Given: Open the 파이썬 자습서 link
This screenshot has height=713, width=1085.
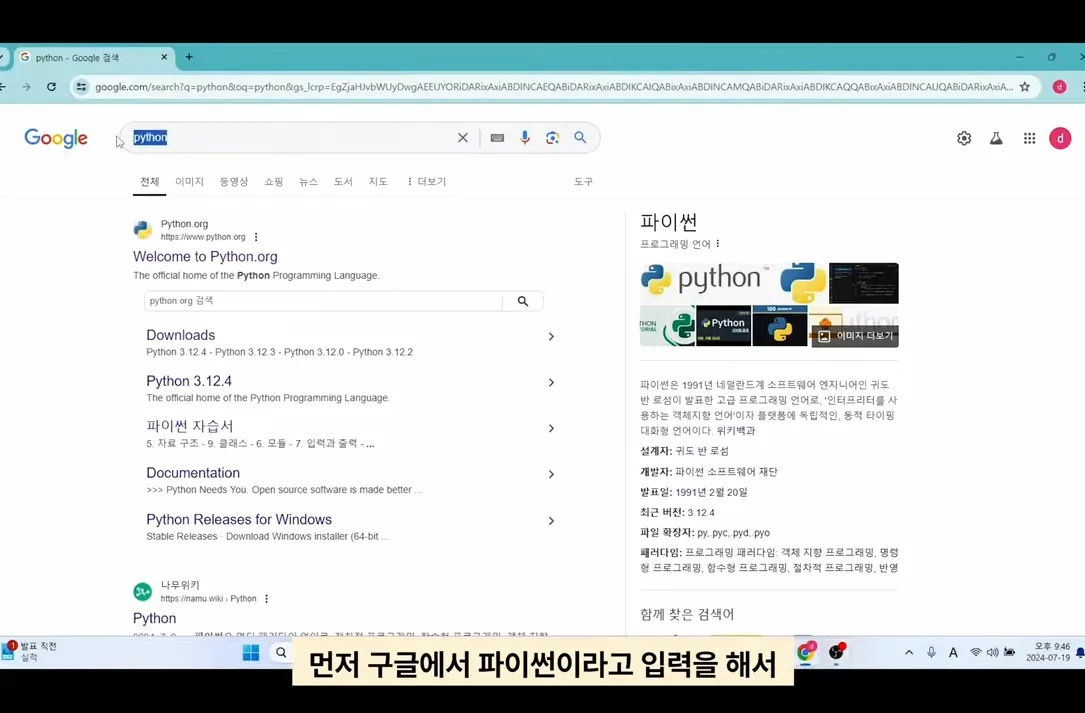Looking at the screenshot, I should point(190,426).
